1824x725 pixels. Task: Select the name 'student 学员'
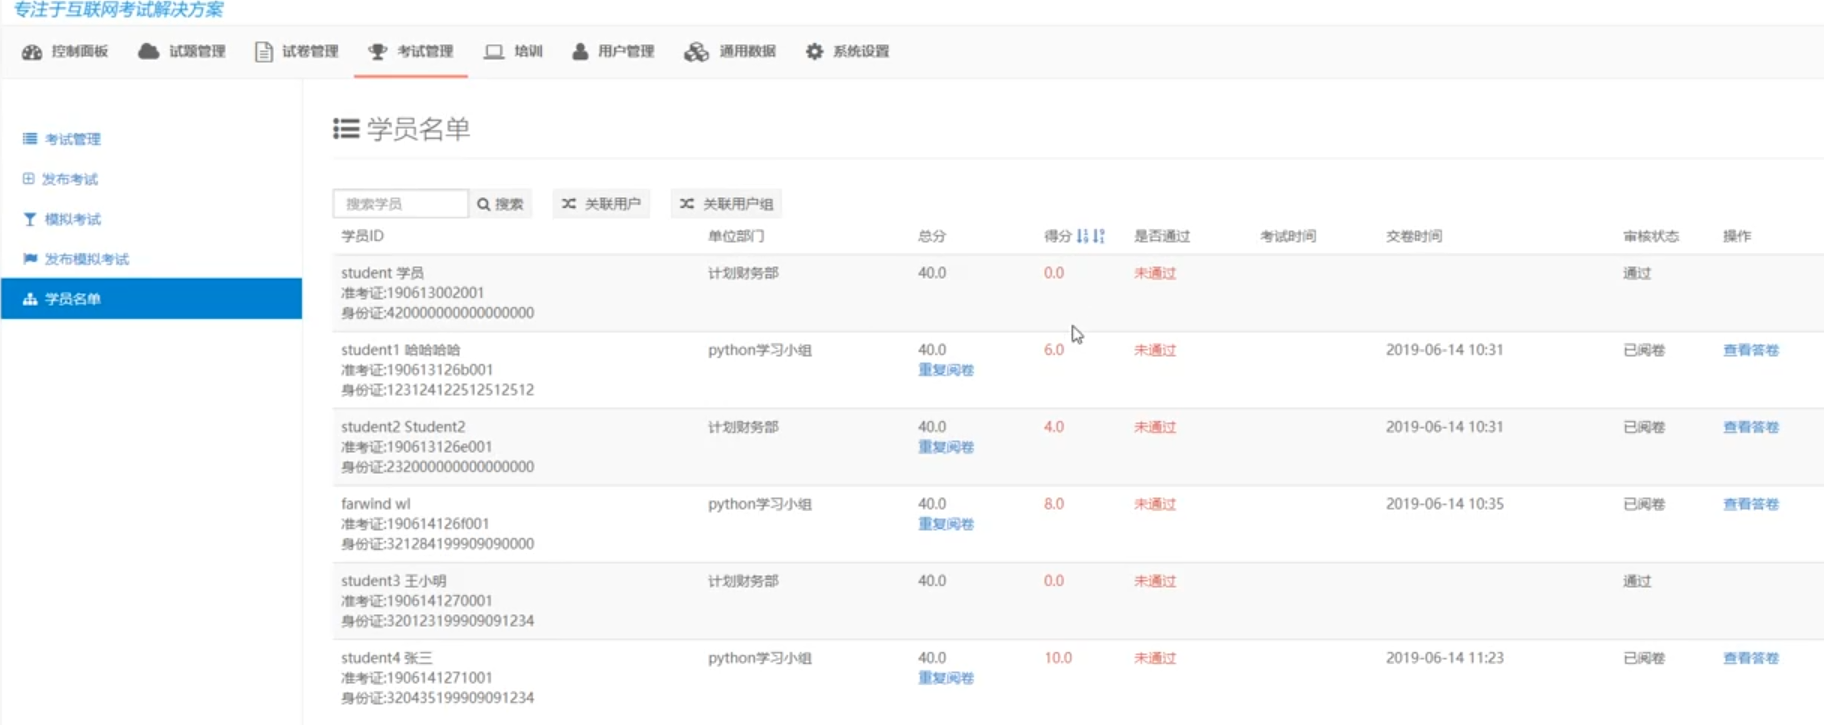click(x=382, y=273)
